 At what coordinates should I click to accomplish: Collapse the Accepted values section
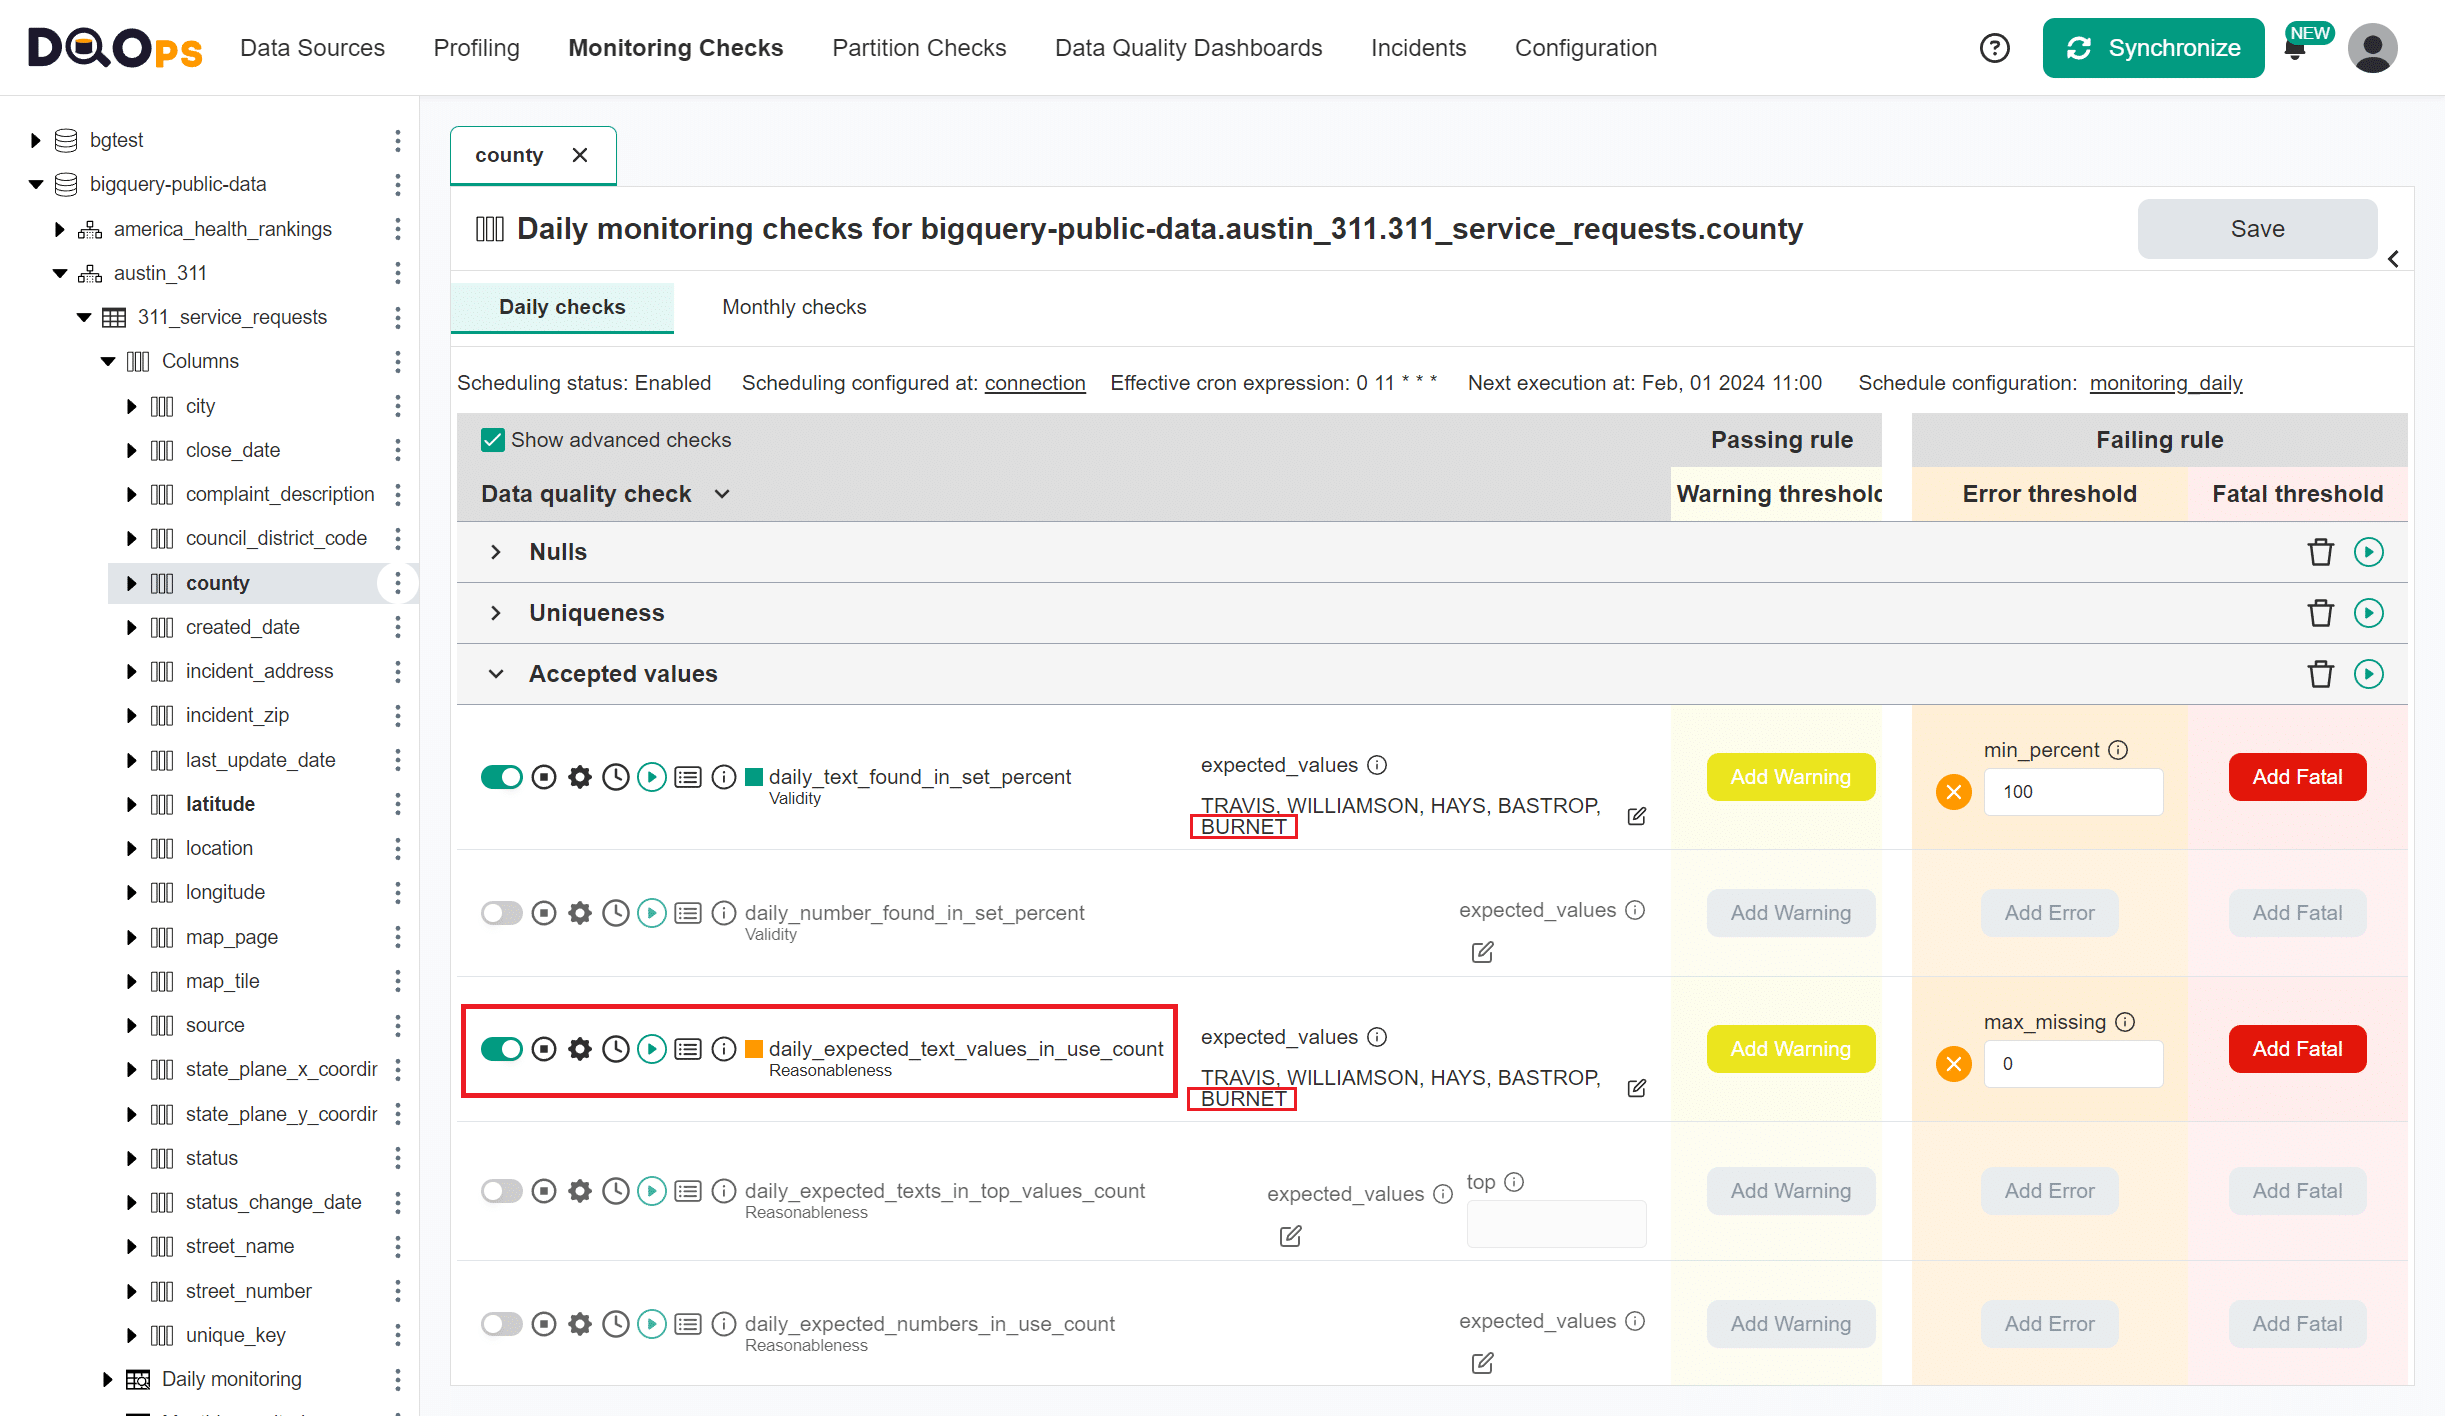pos(495,673)
